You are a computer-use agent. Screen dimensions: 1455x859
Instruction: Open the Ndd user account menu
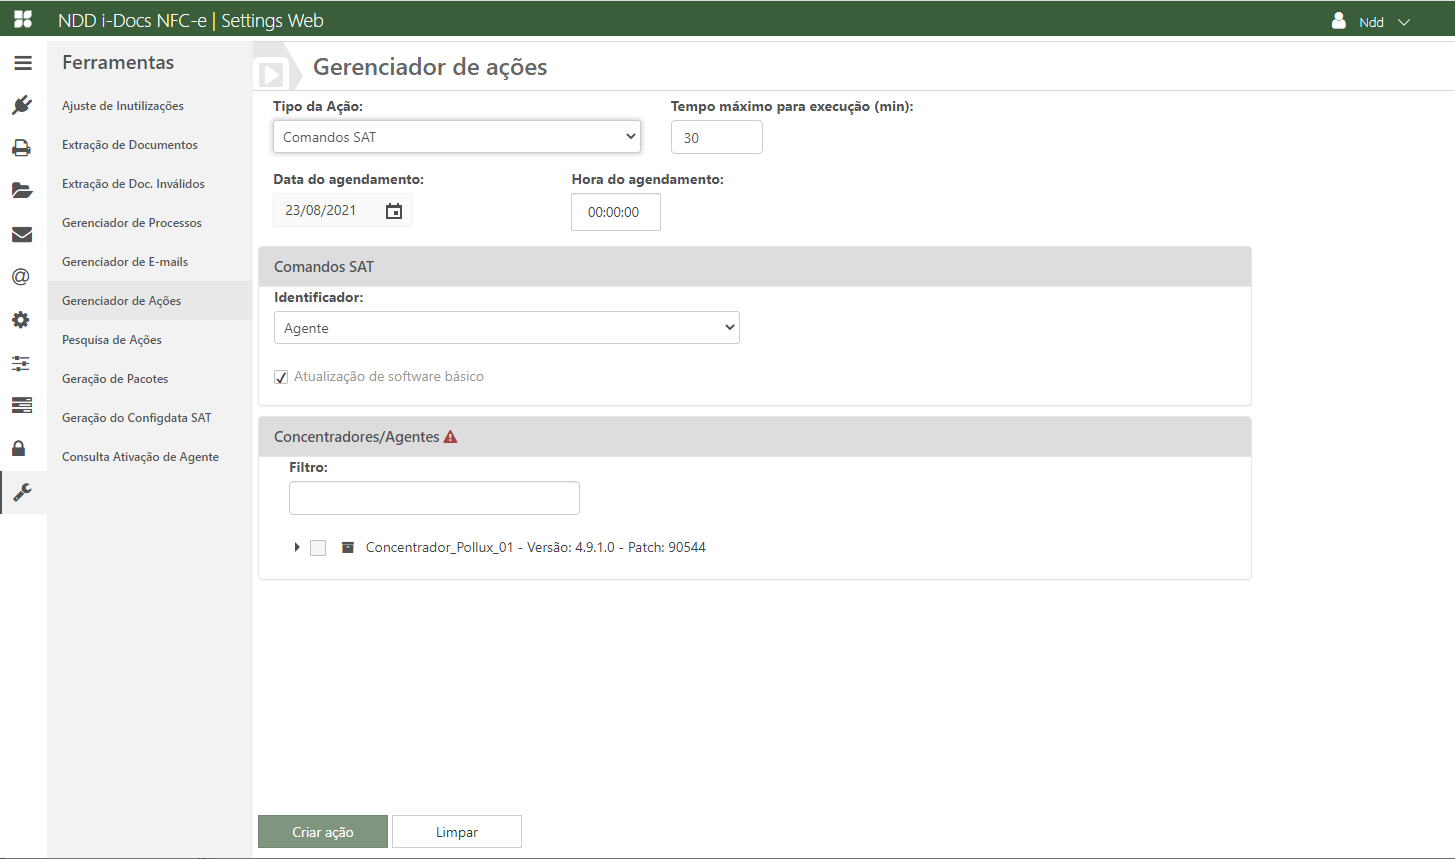(x=1371, y=21)
